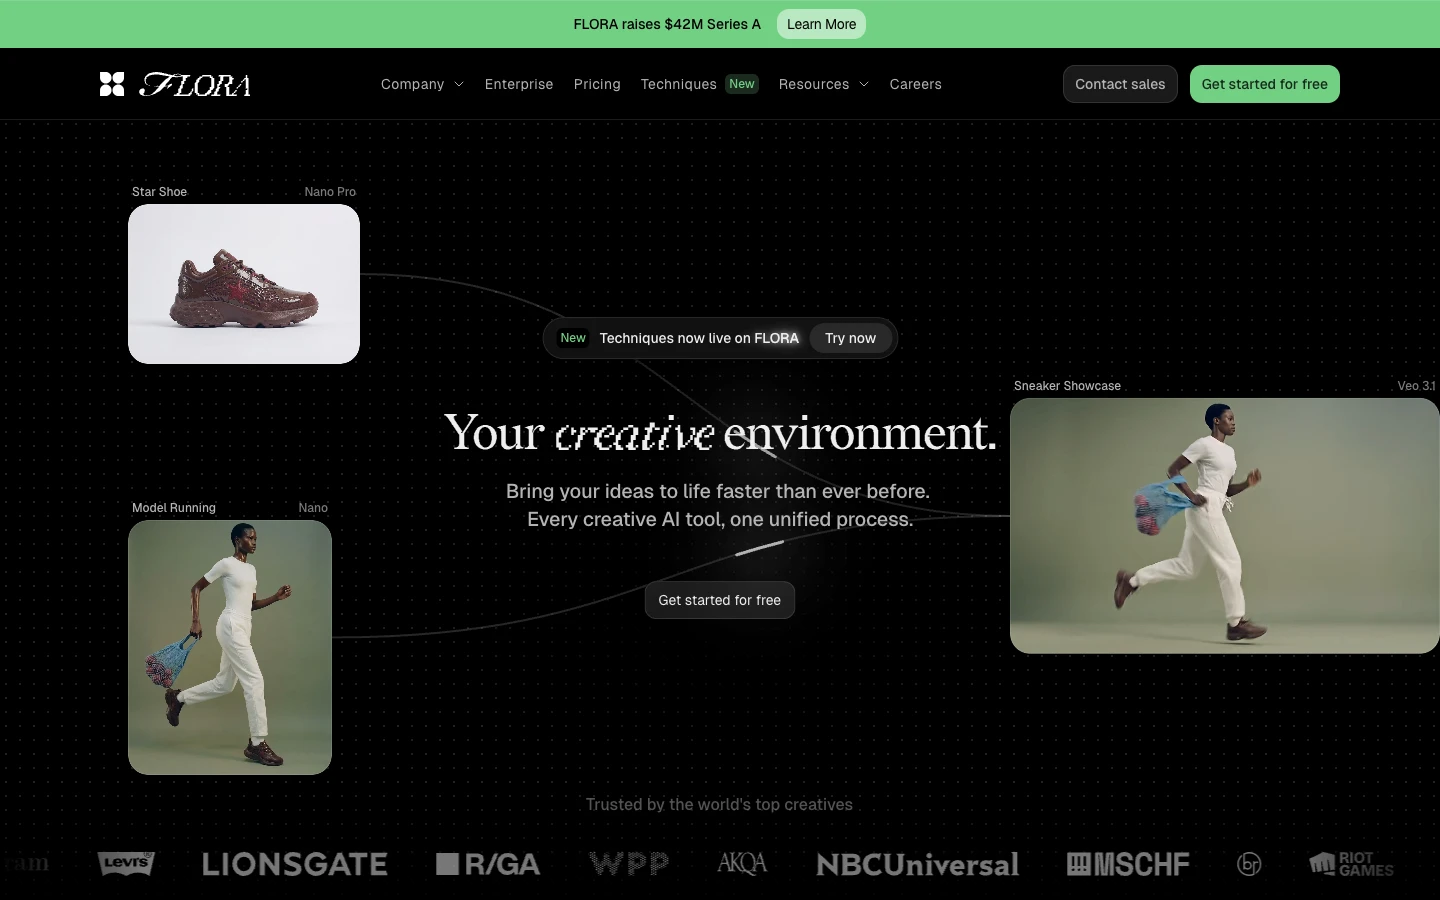Click the LIONSGATE logo
Screen dimensions: 1440x900
[295, 864]
